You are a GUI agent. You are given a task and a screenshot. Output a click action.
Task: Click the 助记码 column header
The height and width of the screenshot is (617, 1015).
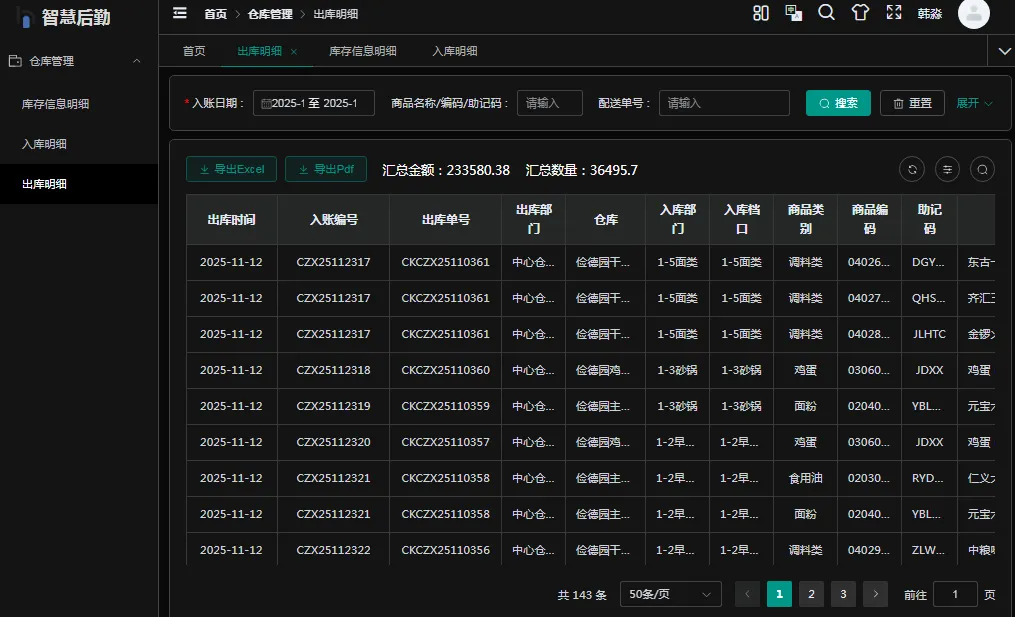pyautogui.click(x=930, y=219)
